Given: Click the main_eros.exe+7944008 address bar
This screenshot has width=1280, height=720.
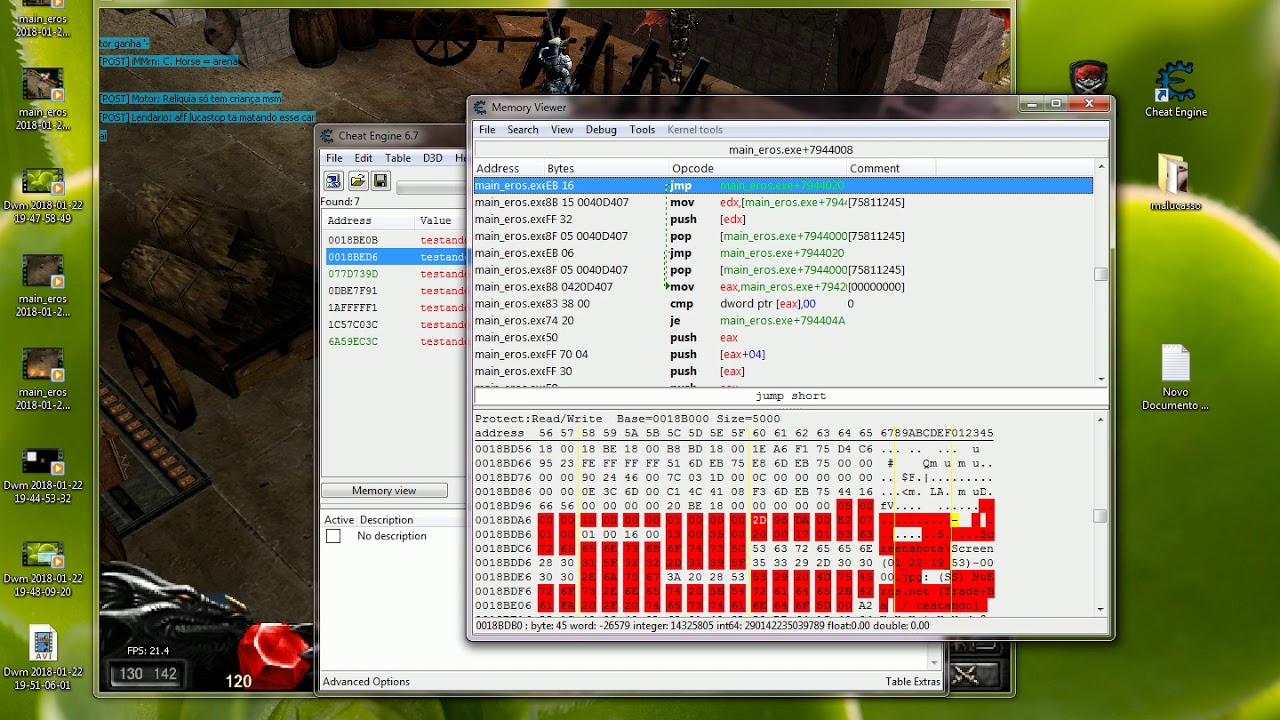Looking at the screenshot, I should tap(790, 150).
